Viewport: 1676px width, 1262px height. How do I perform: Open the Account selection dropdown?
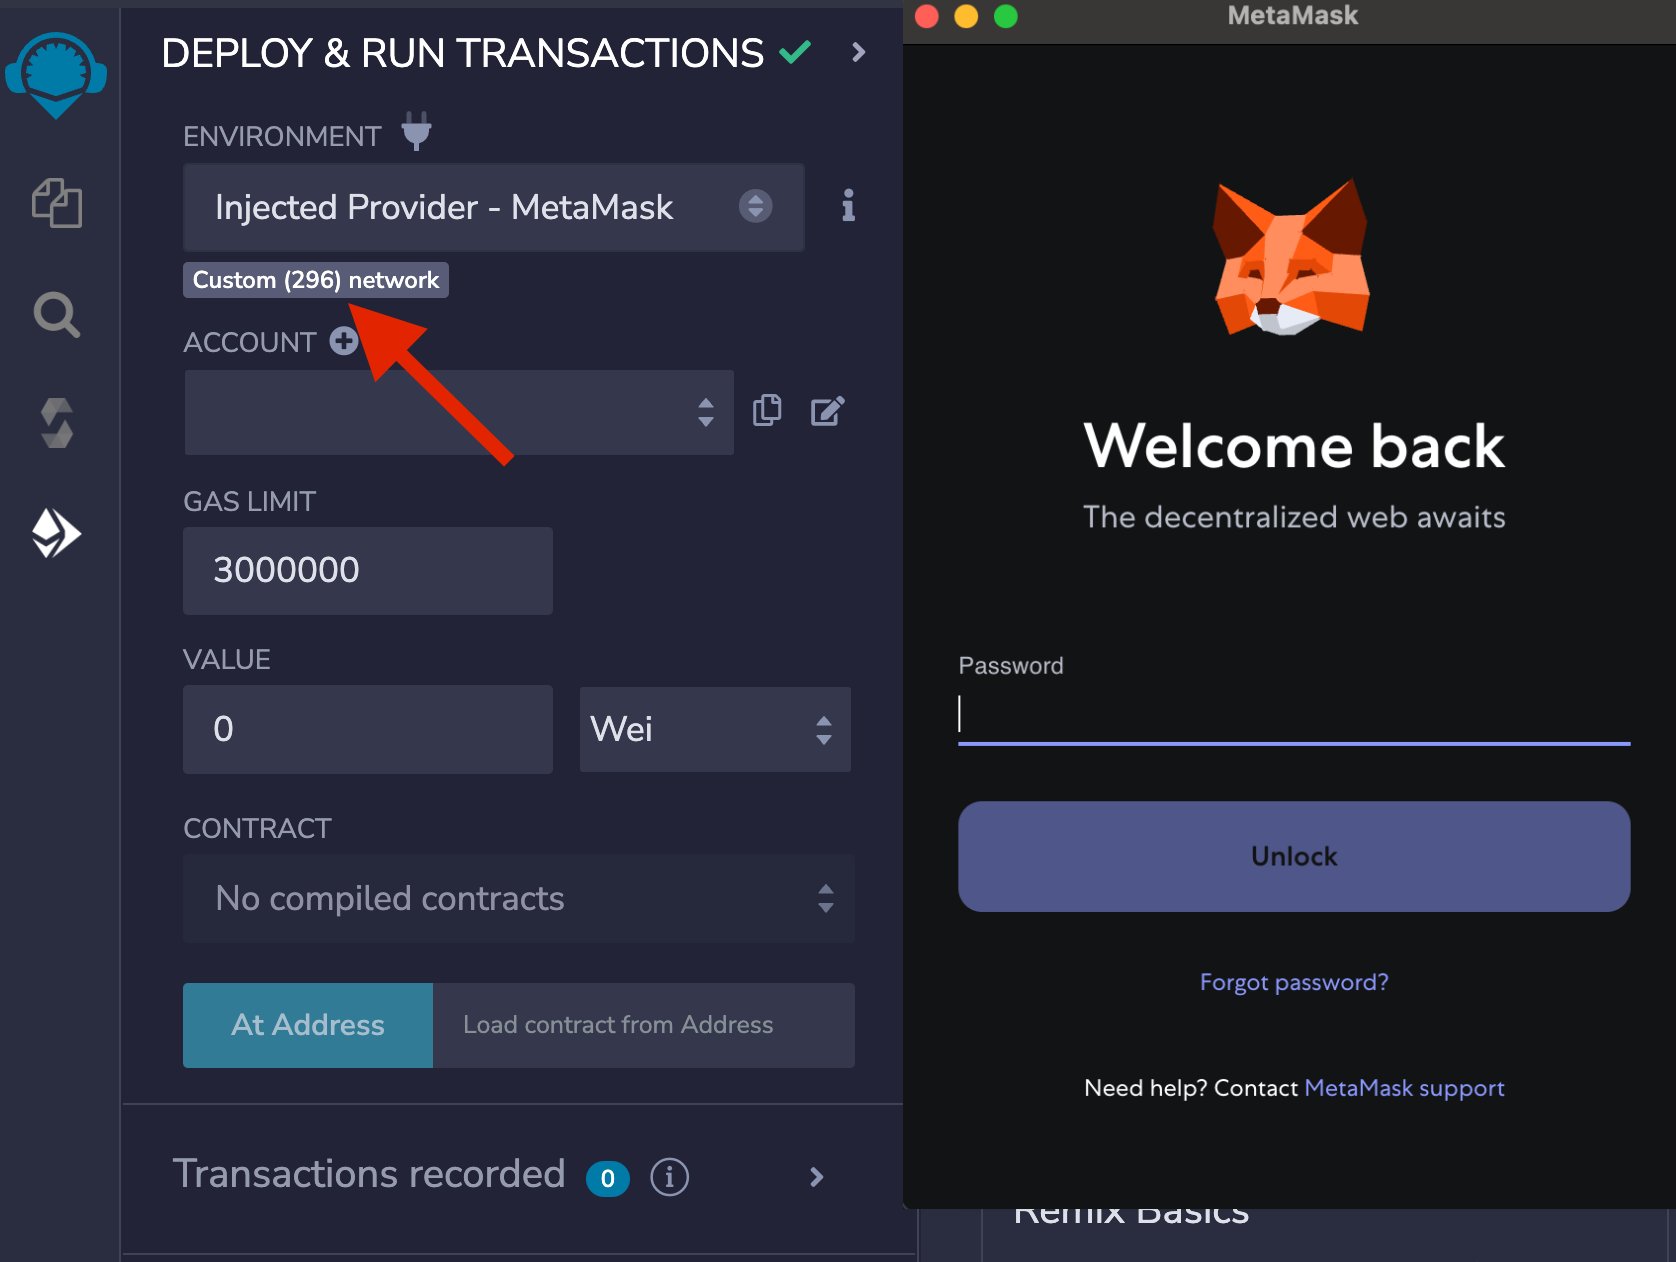click(459, 412)
